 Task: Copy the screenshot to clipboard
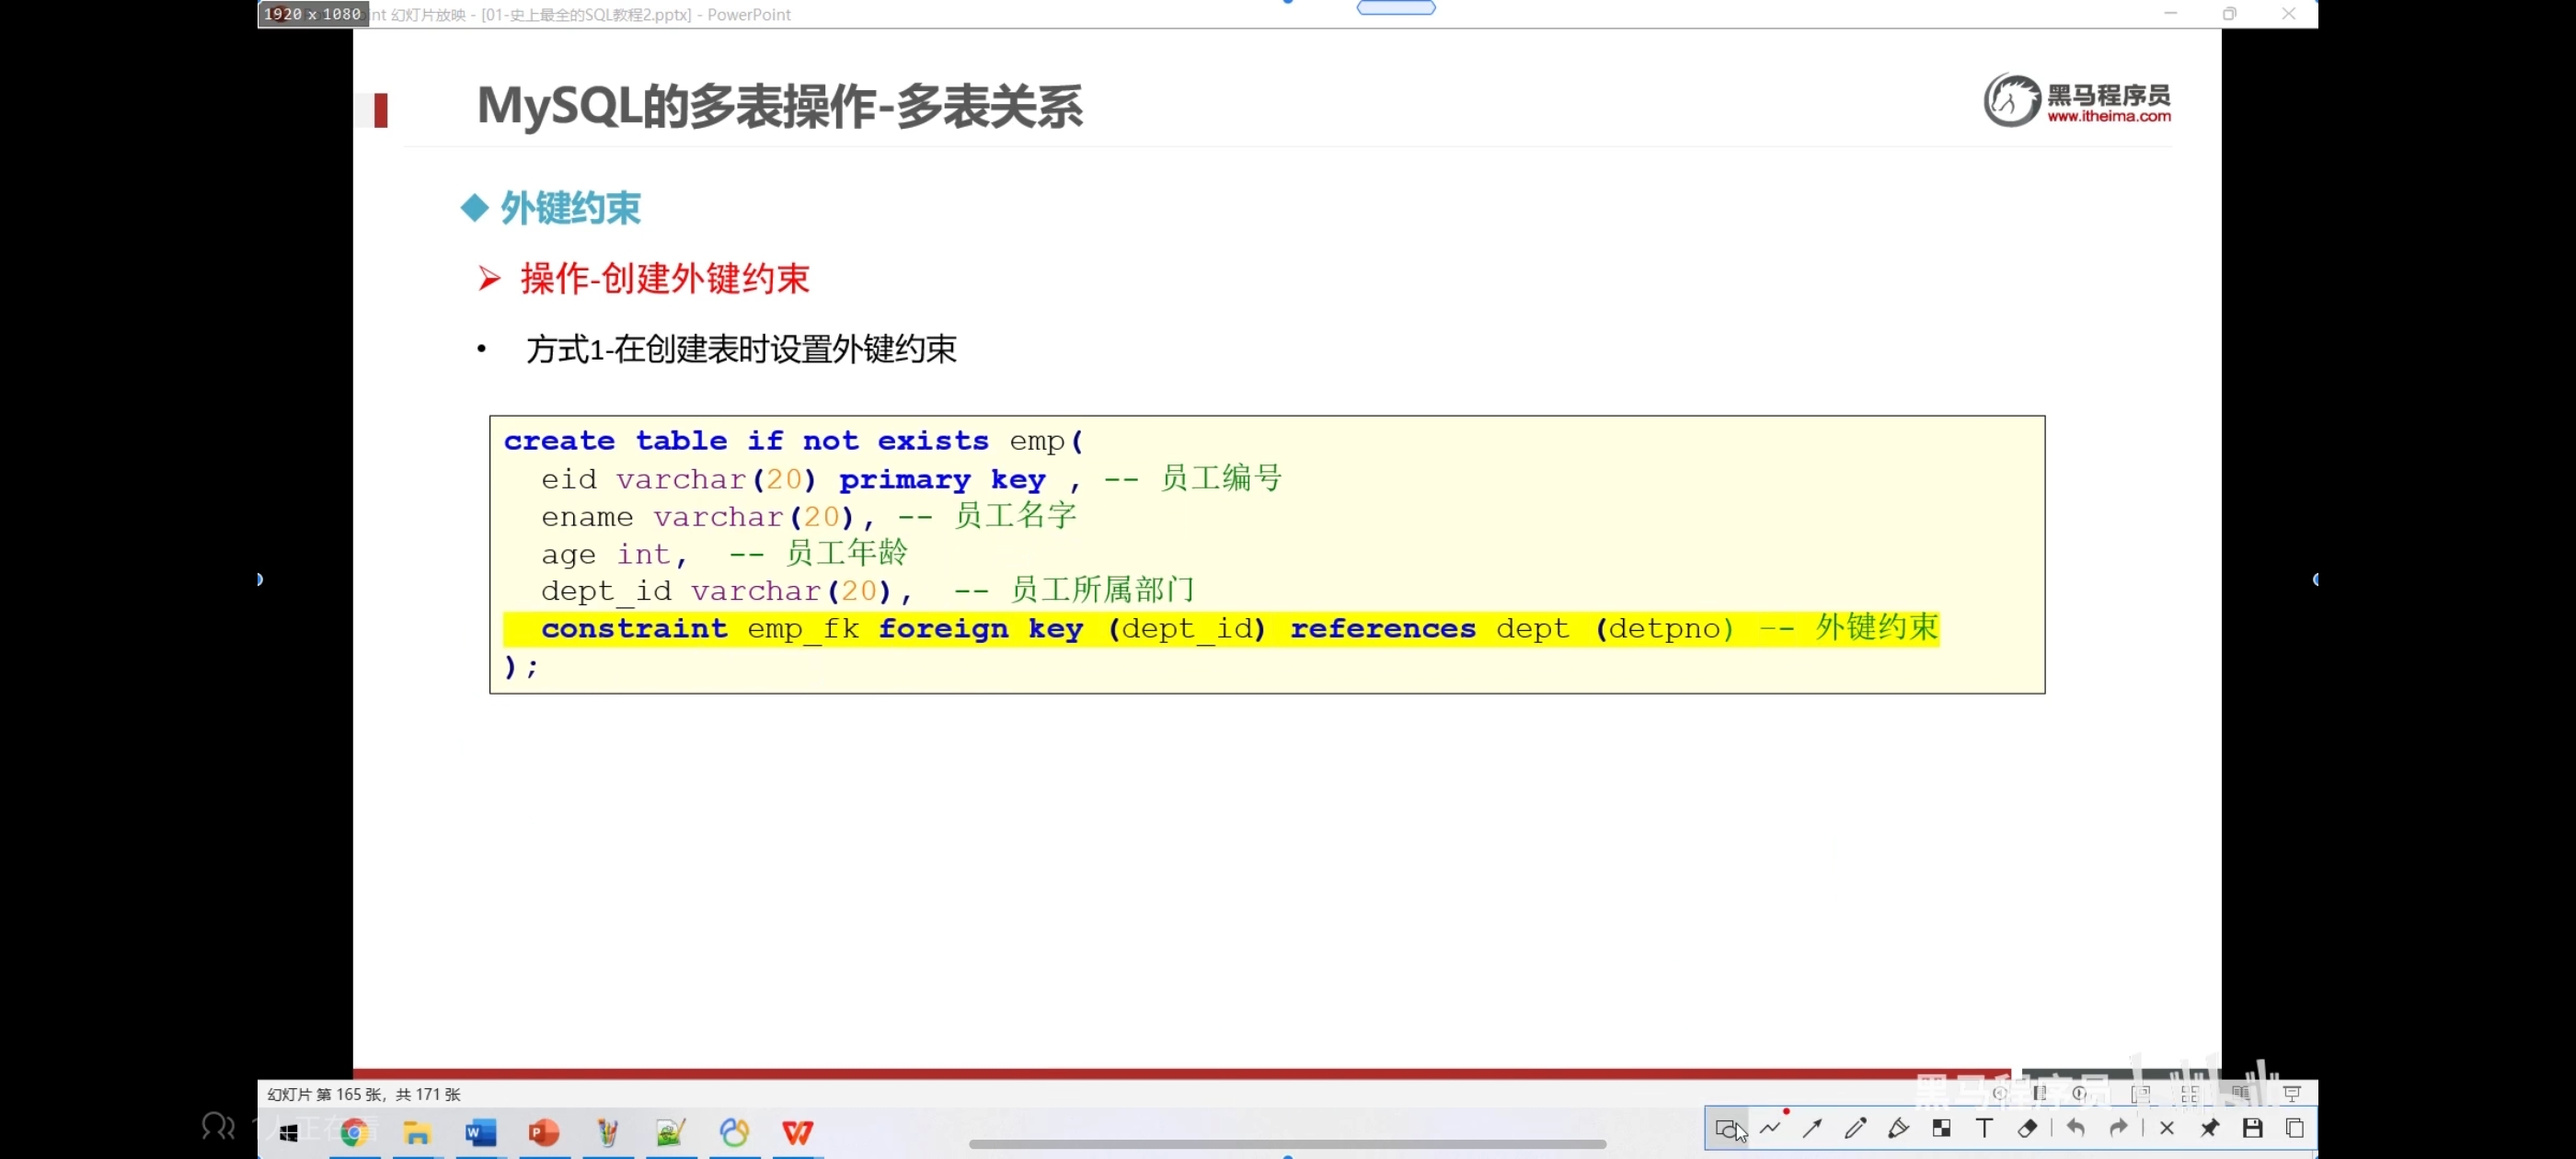point(2295,1128)
